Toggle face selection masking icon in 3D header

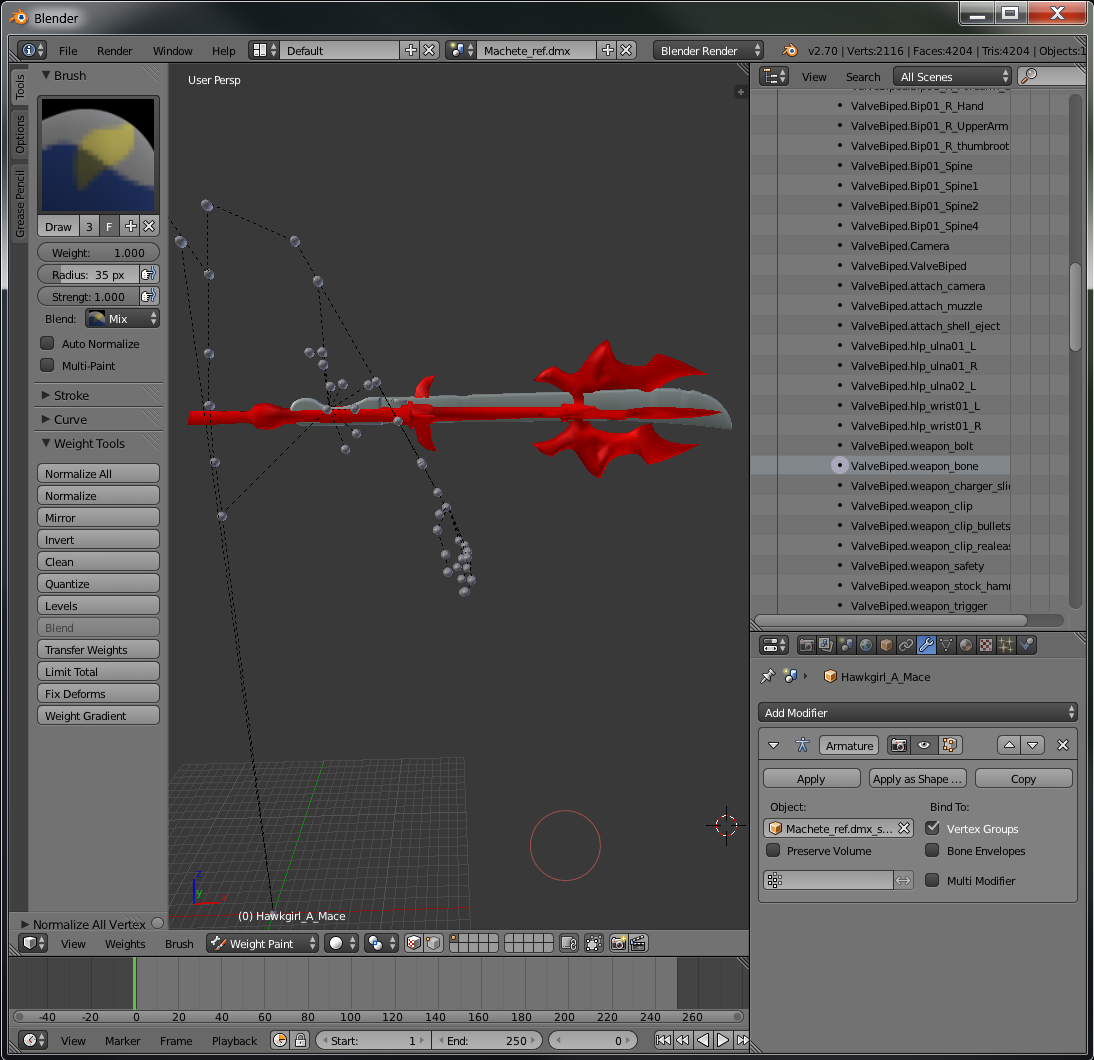click(414, 943)
